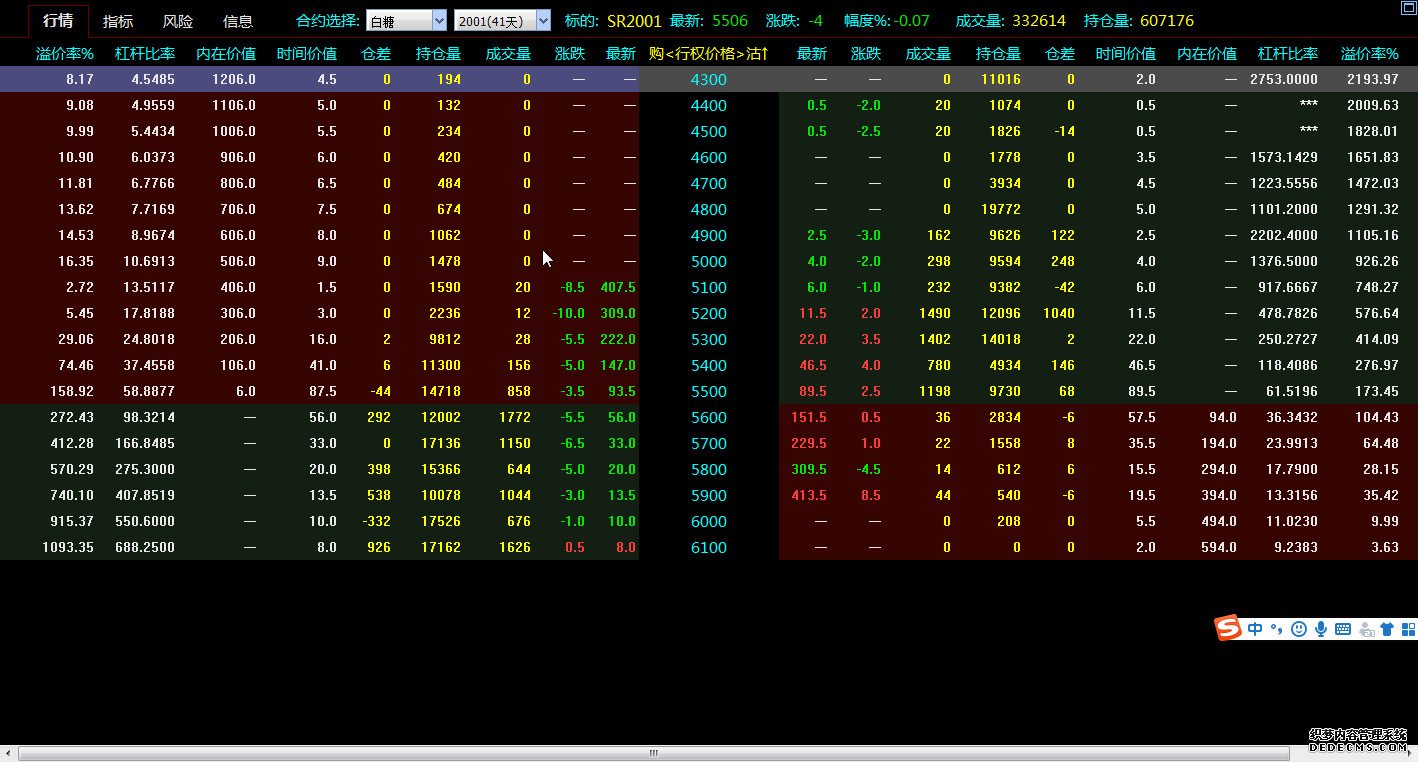Select the 行情 tab

tap(58, 21)
